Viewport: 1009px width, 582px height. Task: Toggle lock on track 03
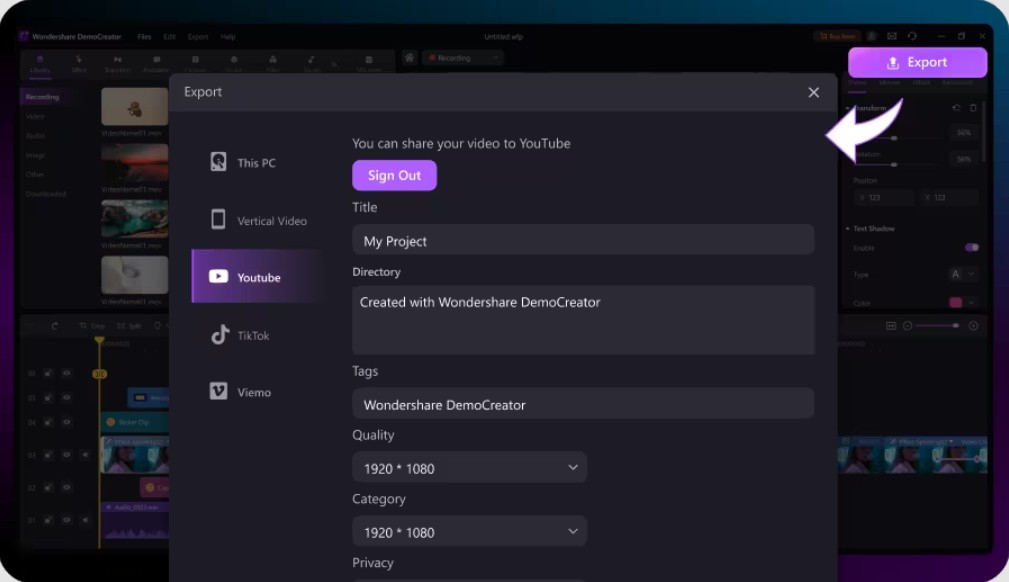(x=48, y=455)
